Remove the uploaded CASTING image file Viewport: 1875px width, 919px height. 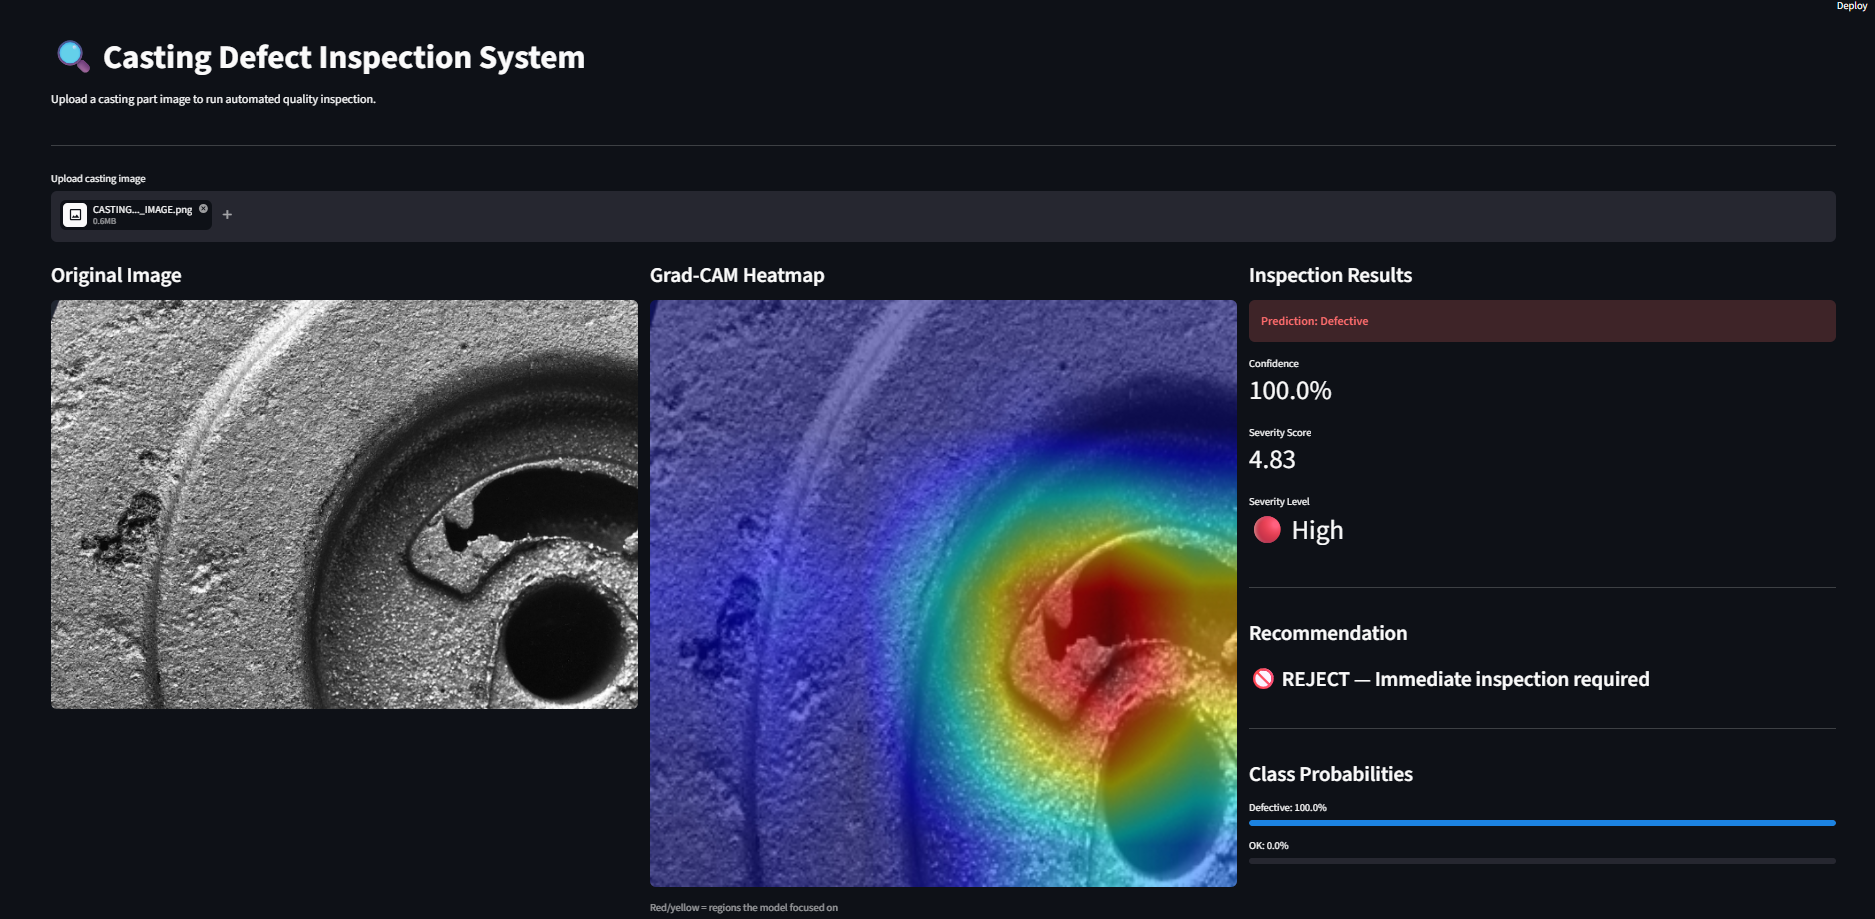203,209
